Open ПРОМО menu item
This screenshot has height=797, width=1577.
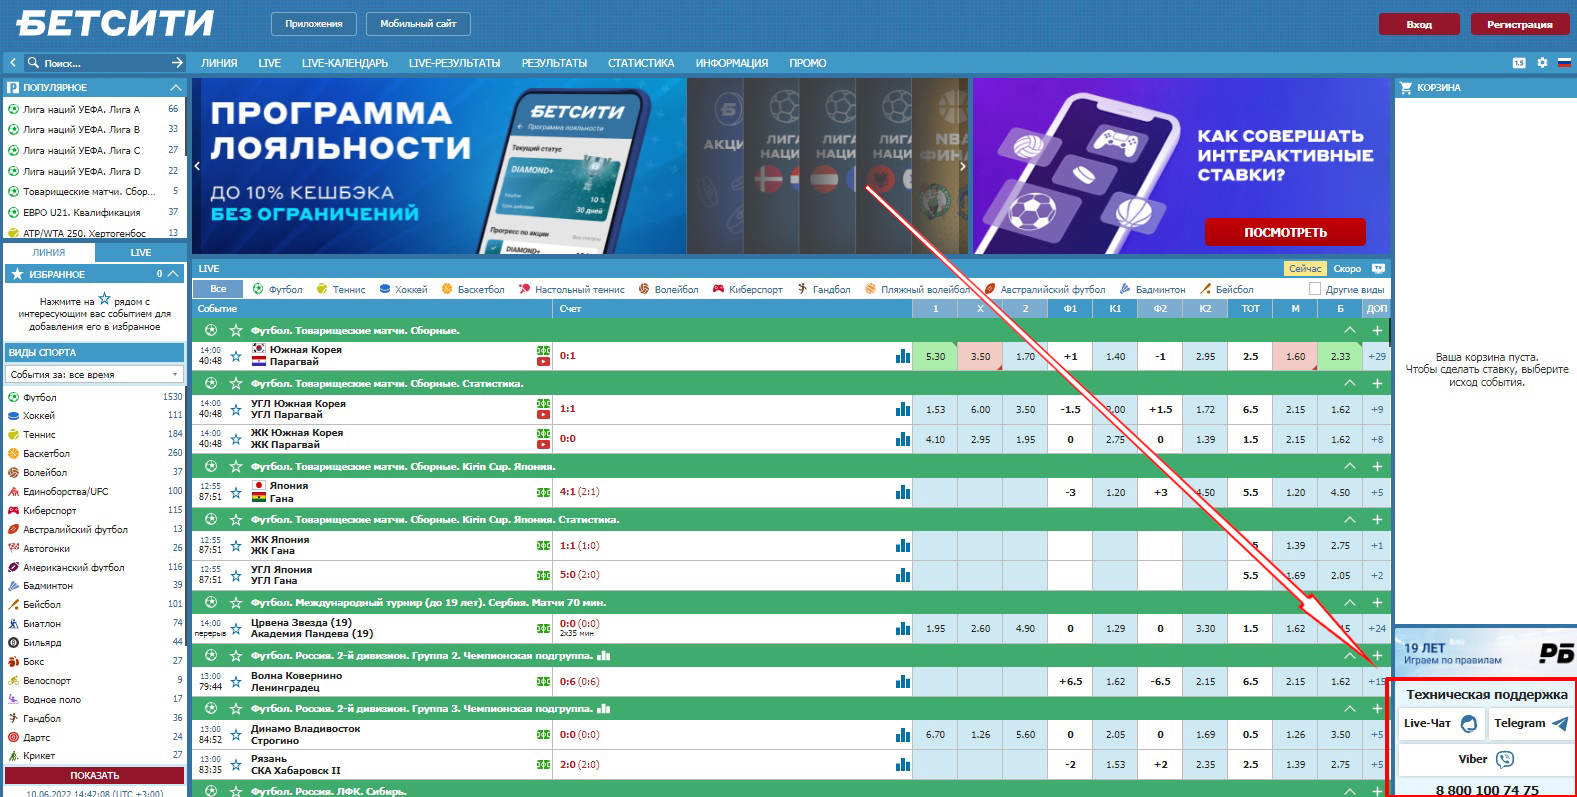[x=807, y=63]
